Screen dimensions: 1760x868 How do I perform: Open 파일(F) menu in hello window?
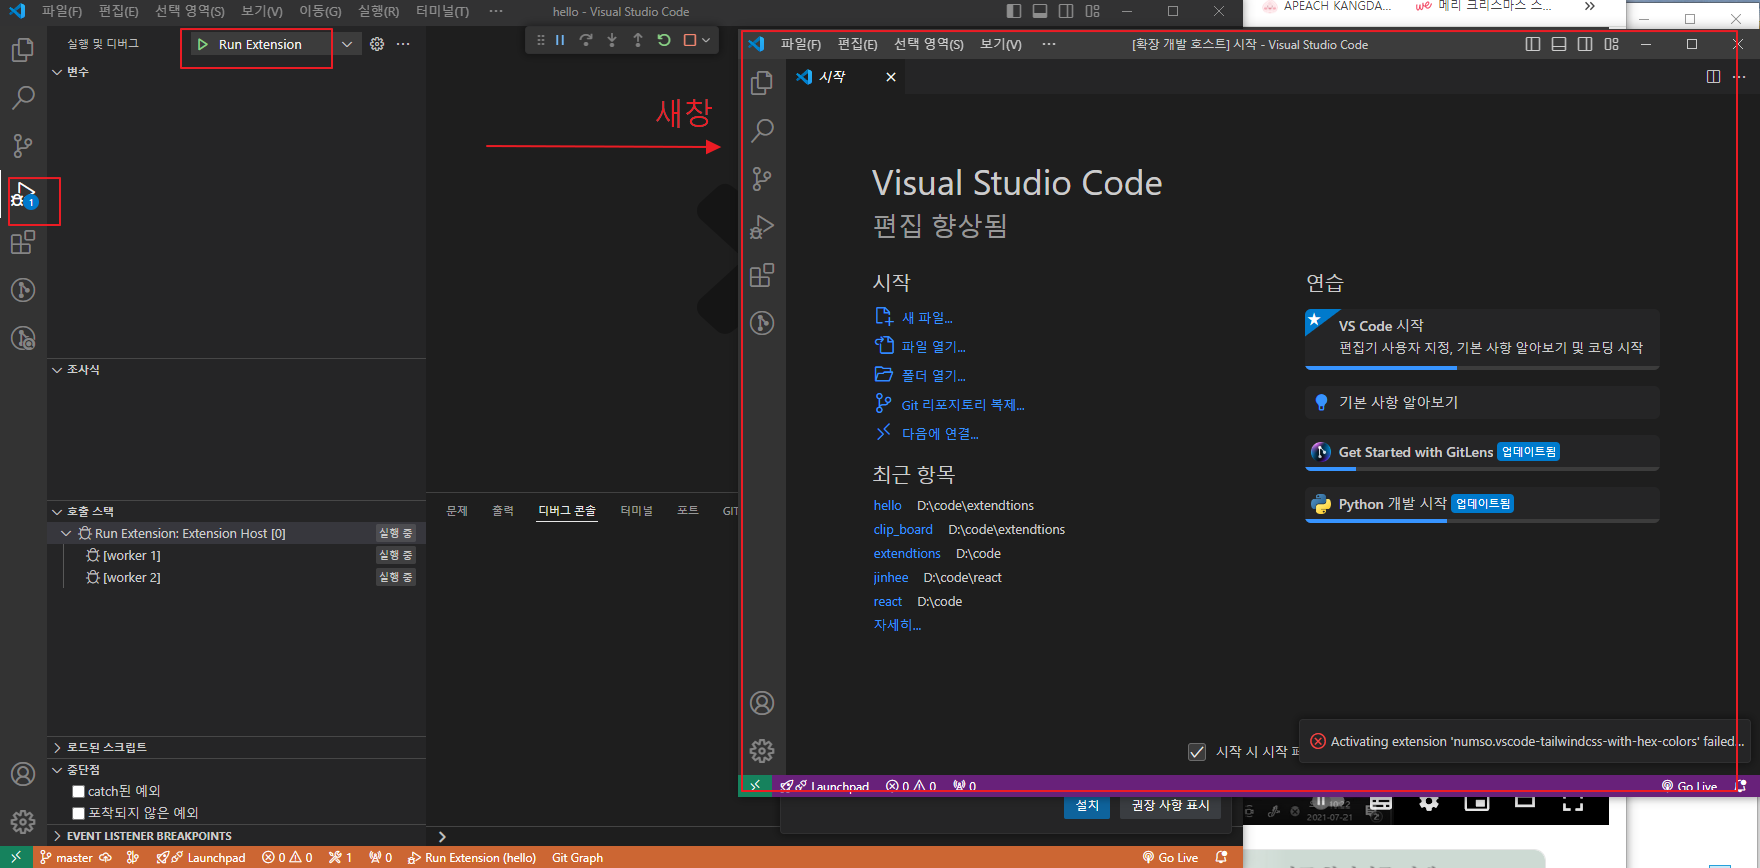pyautogui.click(x=62, y=11)
